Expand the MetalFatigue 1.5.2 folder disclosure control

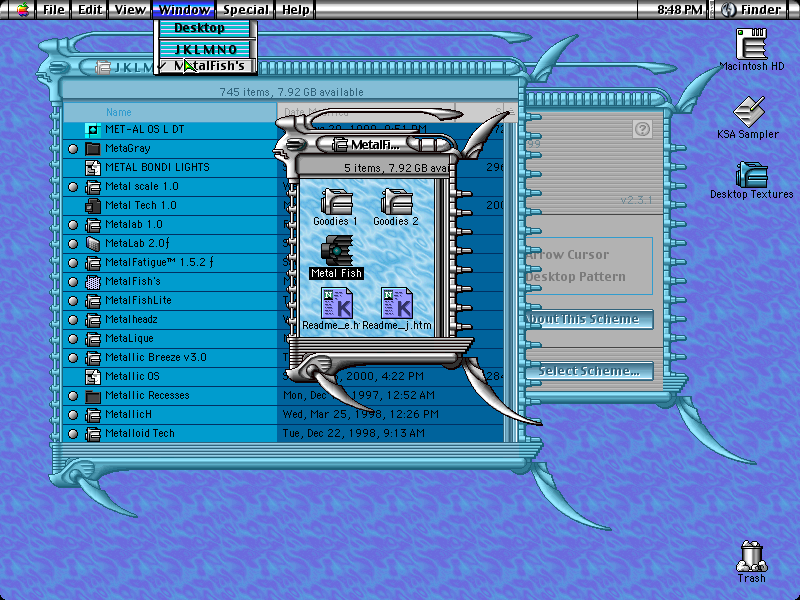click(73, 263)
